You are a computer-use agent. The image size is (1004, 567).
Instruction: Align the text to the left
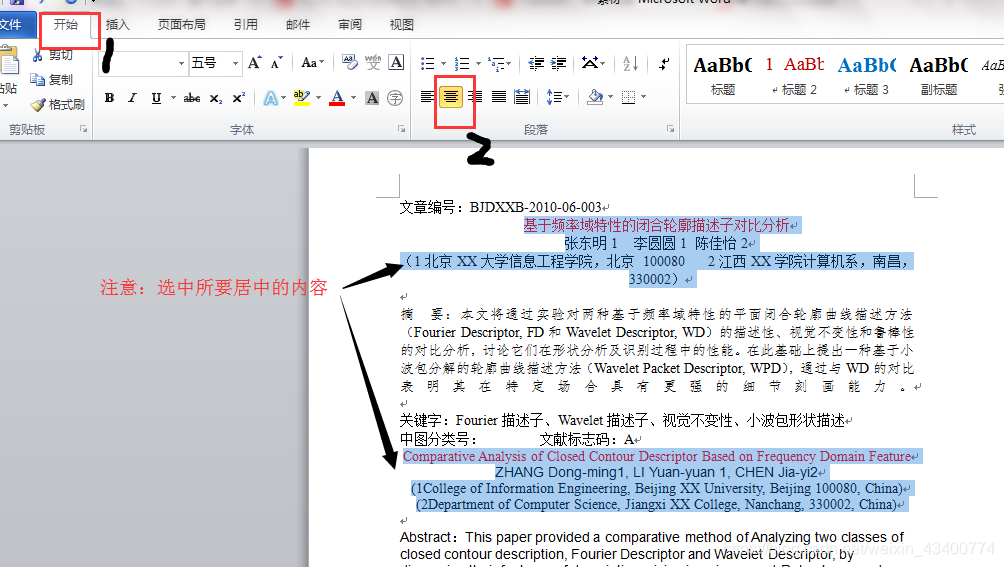[x=427, y=97]
